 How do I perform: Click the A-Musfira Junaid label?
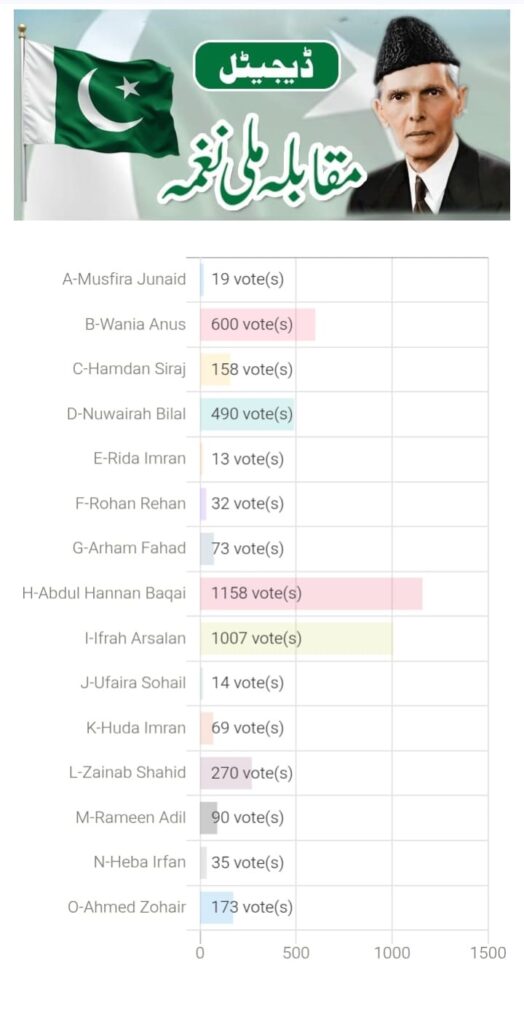click(124, 280)
